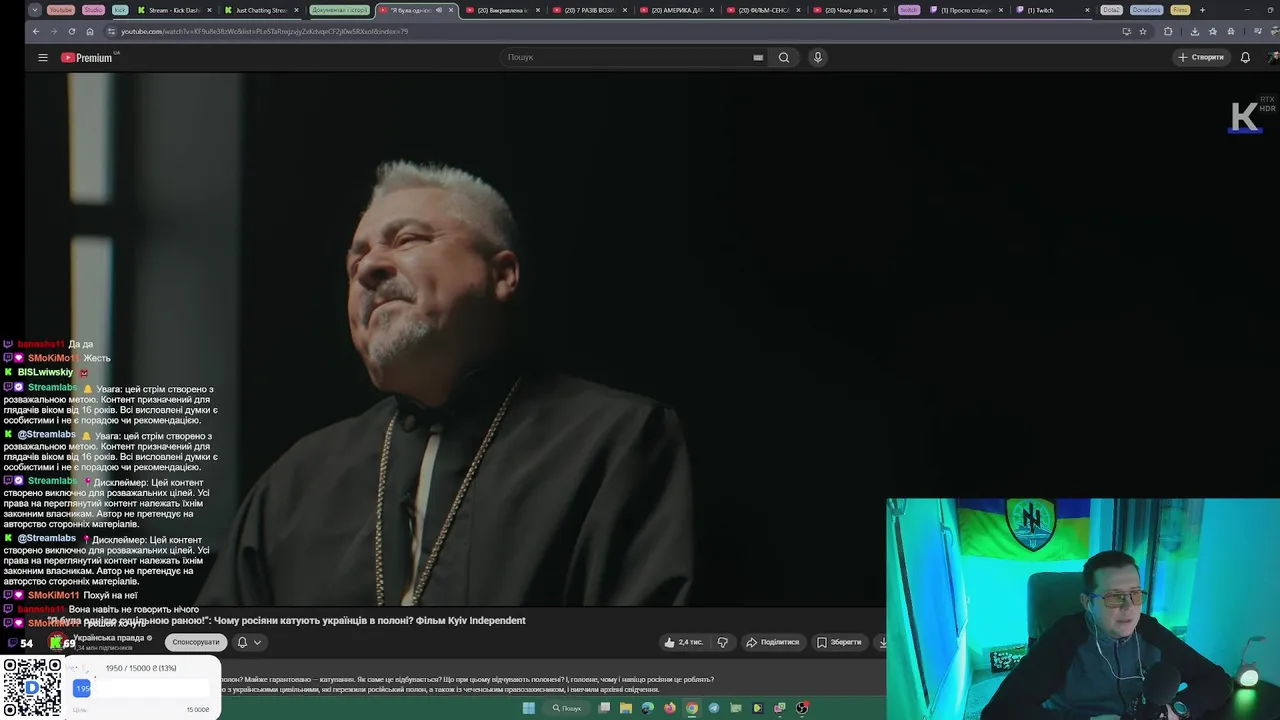Screen dimensions: 1280x720
Task: Click the donation QR code
Action: [x=32, y=687]
